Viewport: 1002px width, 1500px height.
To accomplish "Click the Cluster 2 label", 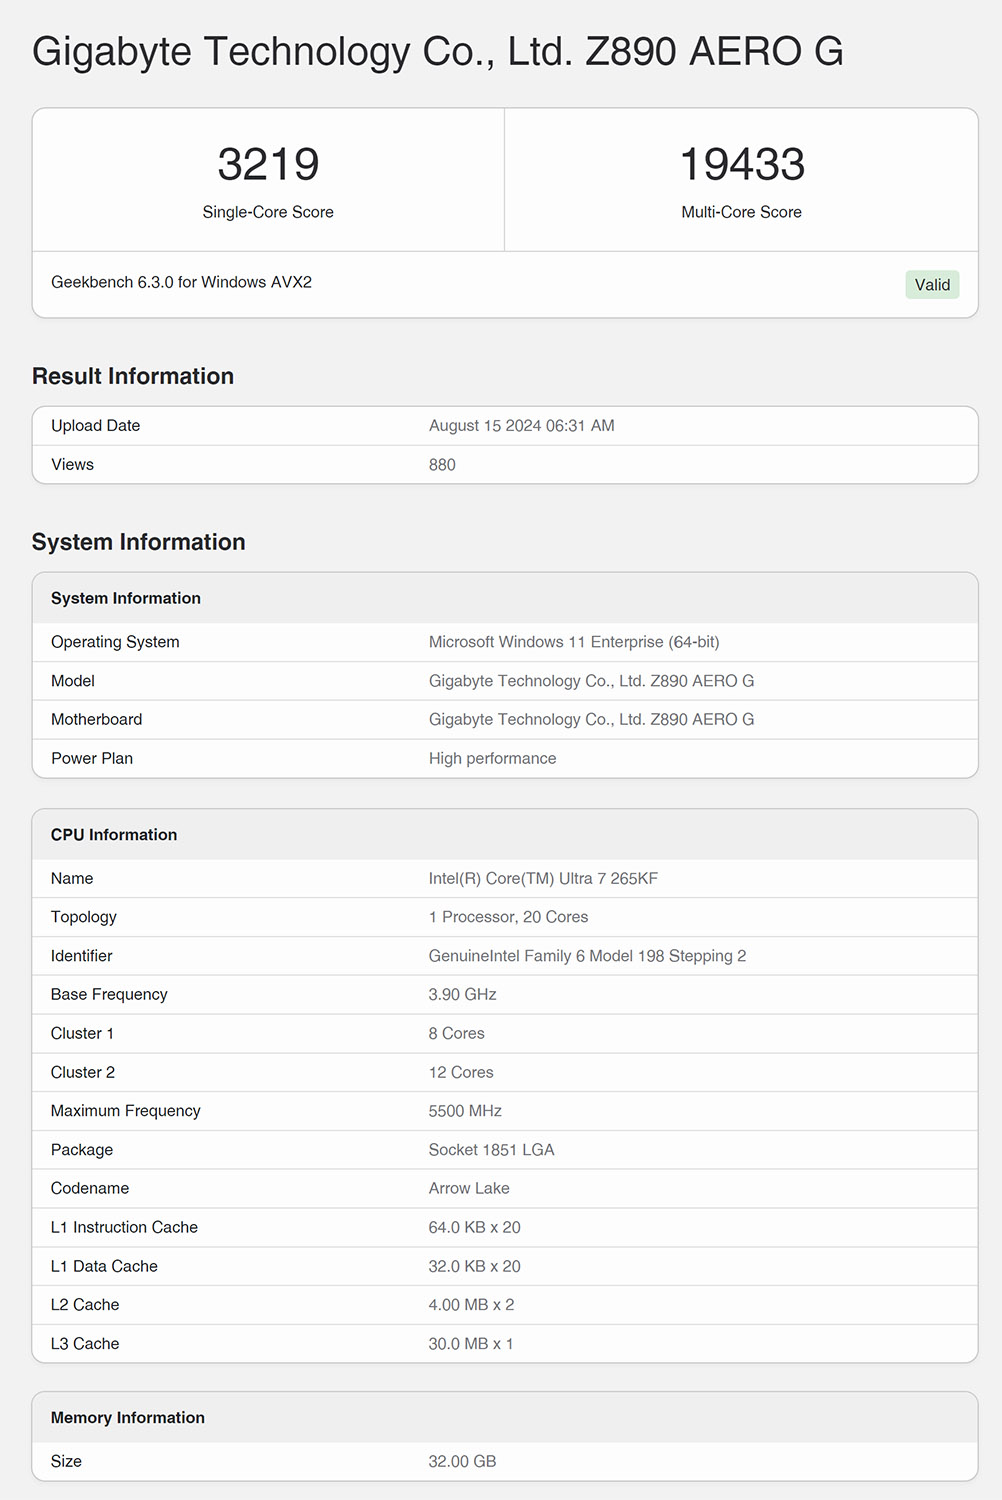I will pyautogui.click(x=83, y=1073).
